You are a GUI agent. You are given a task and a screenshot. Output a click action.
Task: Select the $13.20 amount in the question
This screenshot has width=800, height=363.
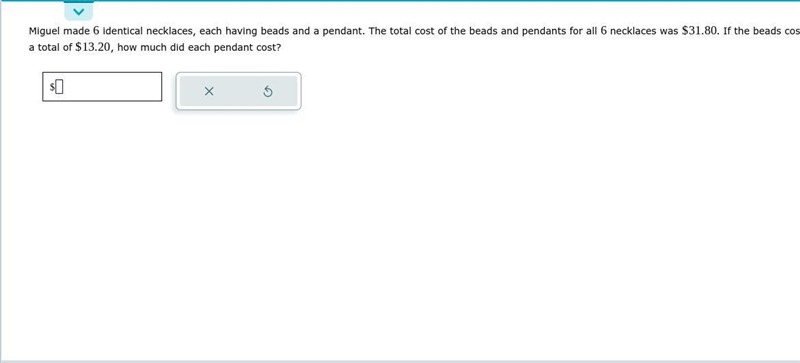click(93, 47)
